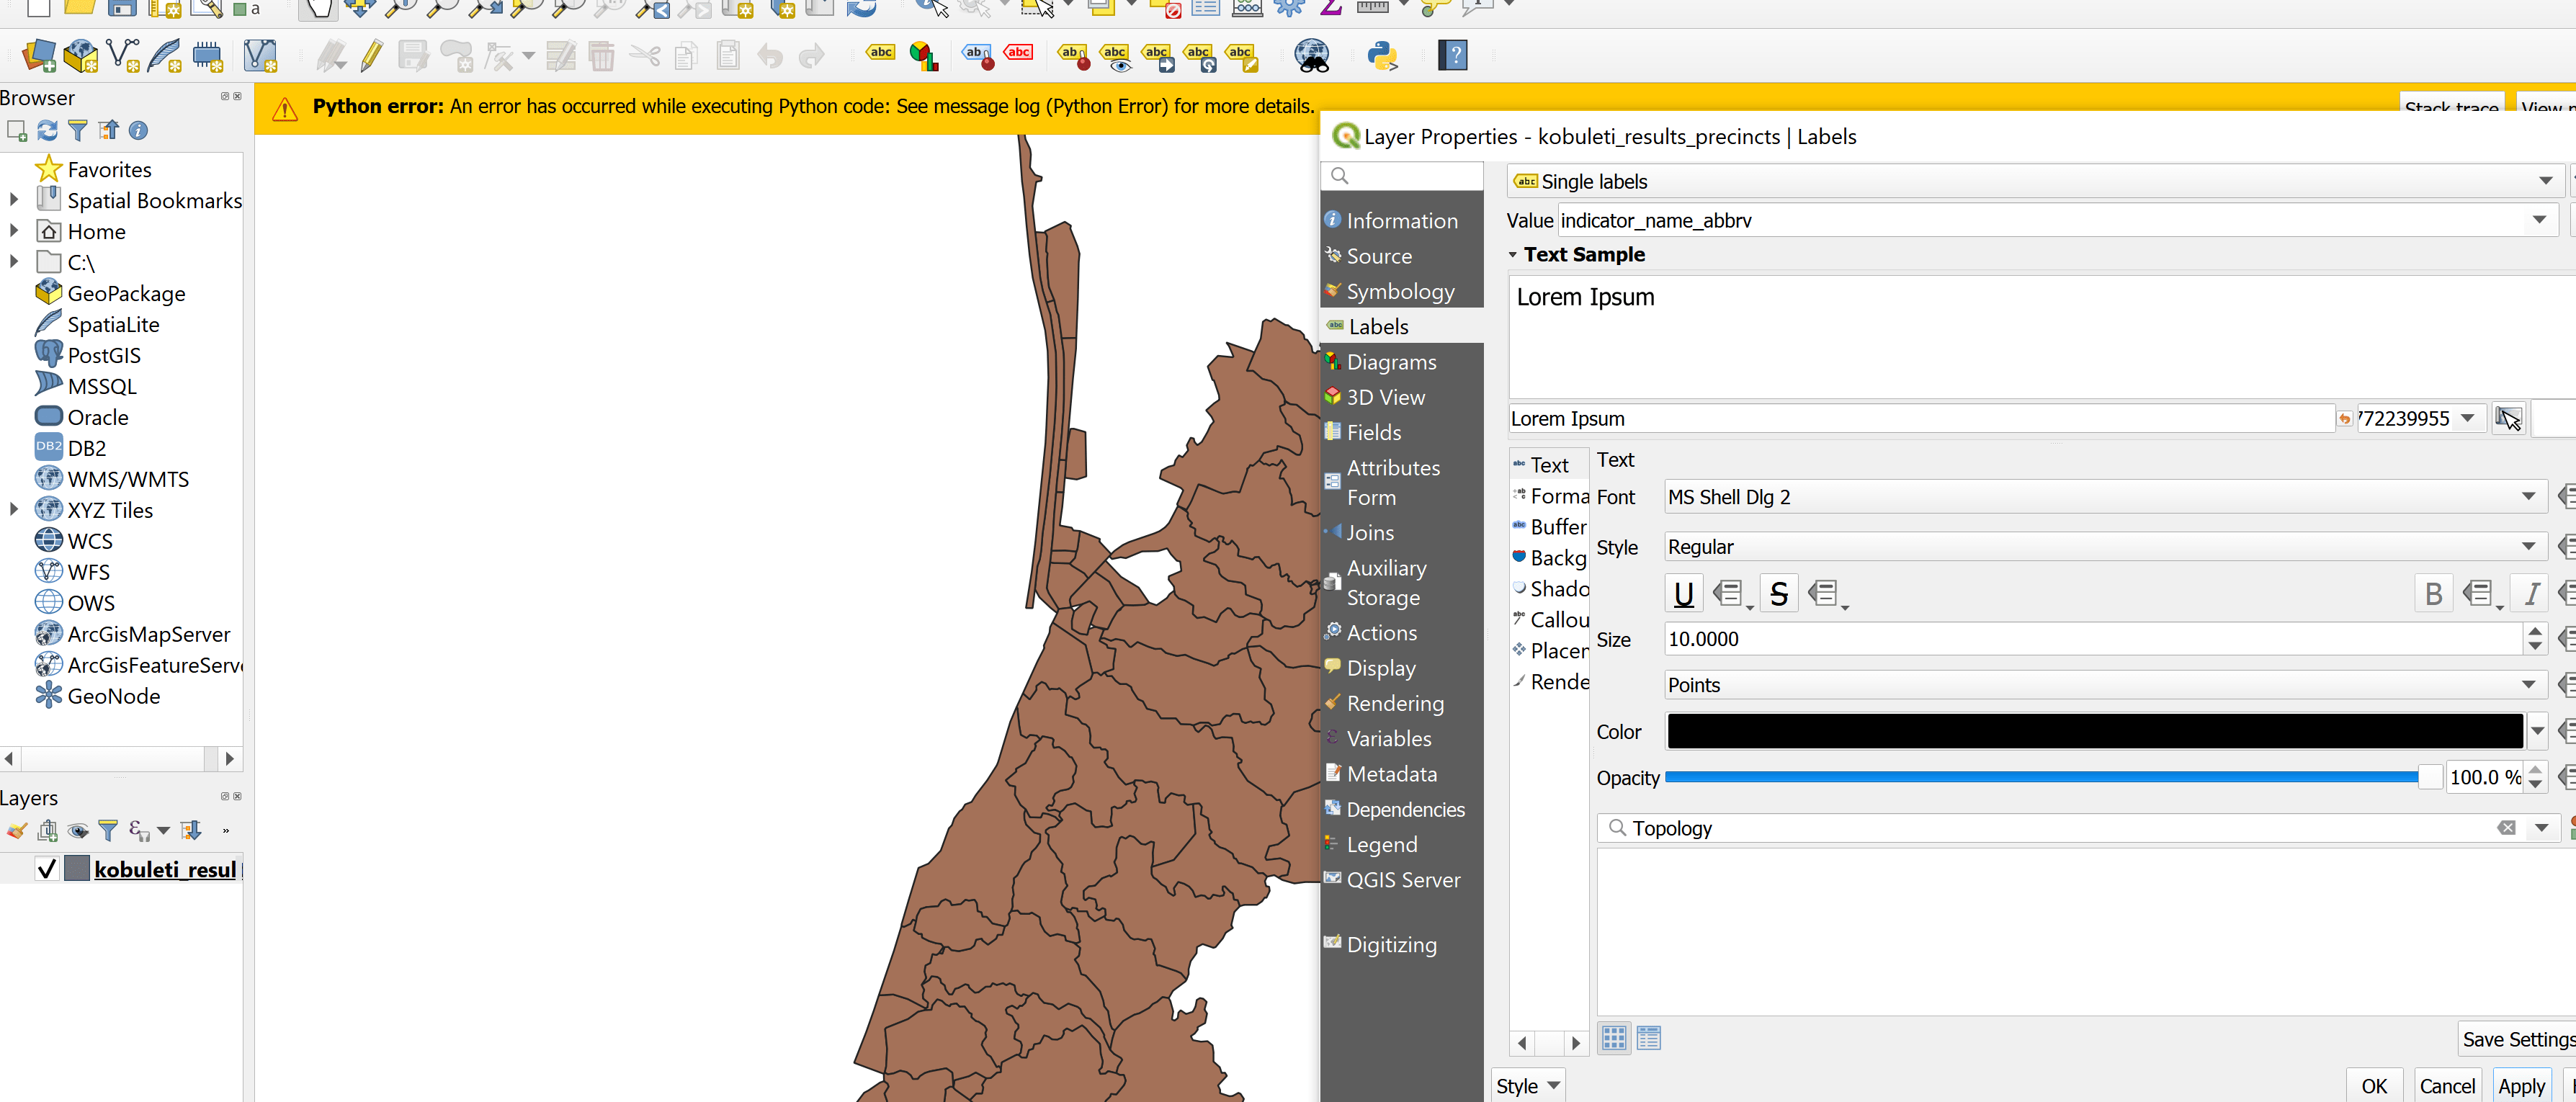Click the New SpatiaLite Layer icon

click(x=165, y=55)
